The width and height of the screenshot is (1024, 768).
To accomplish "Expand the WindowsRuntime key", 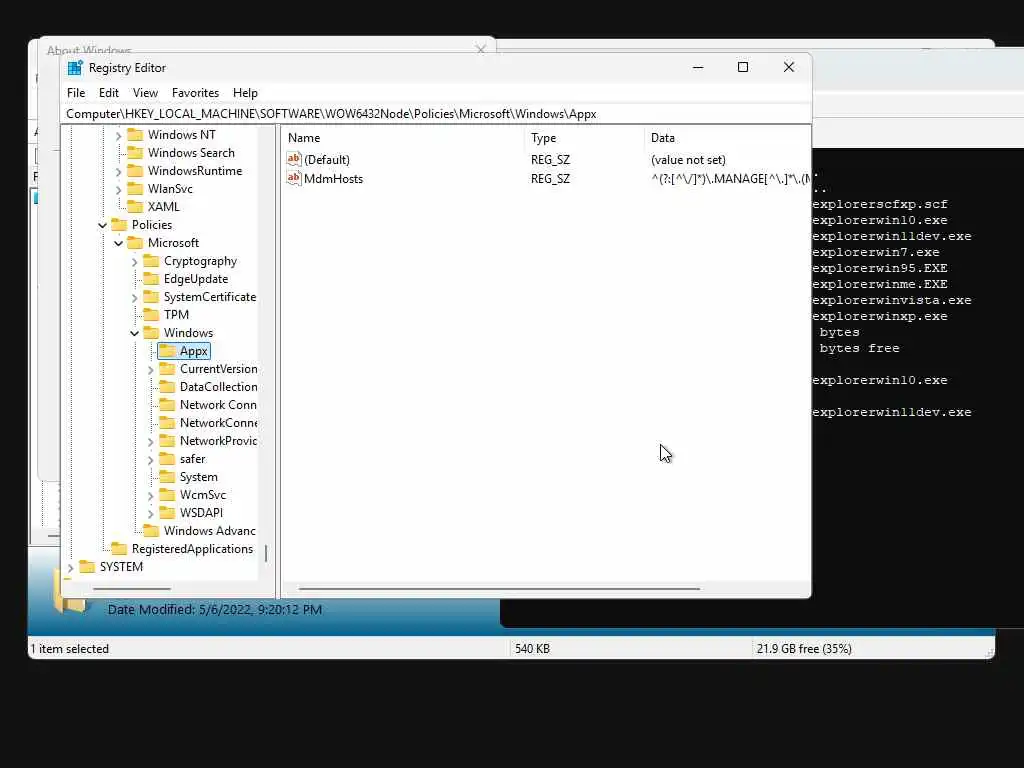I will coord(118,172).
